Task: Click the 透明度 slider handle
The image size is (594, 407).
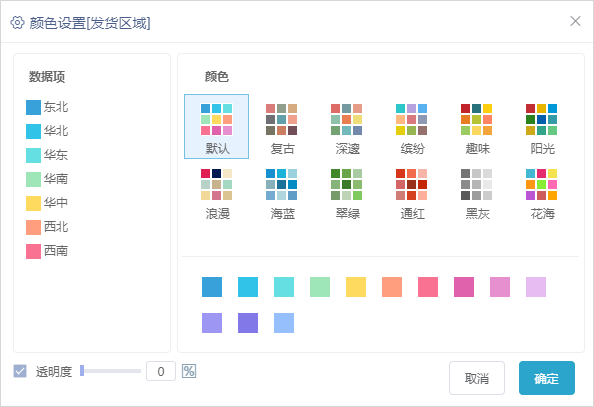Action: 82,371
